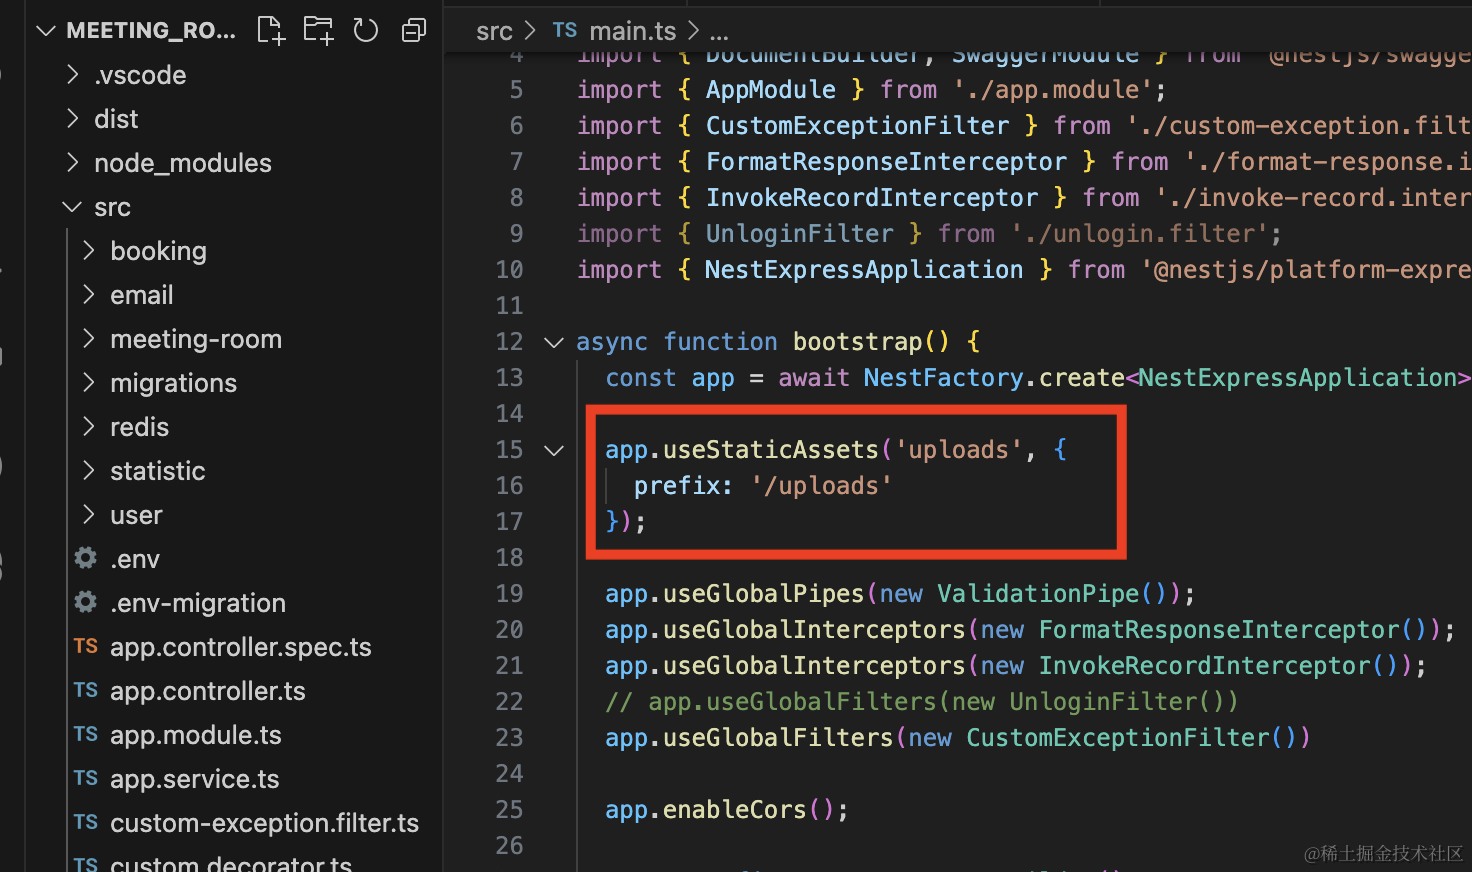Click line number 19 in the gutter
The image size is (1472, 872).
tap(509, 594)
